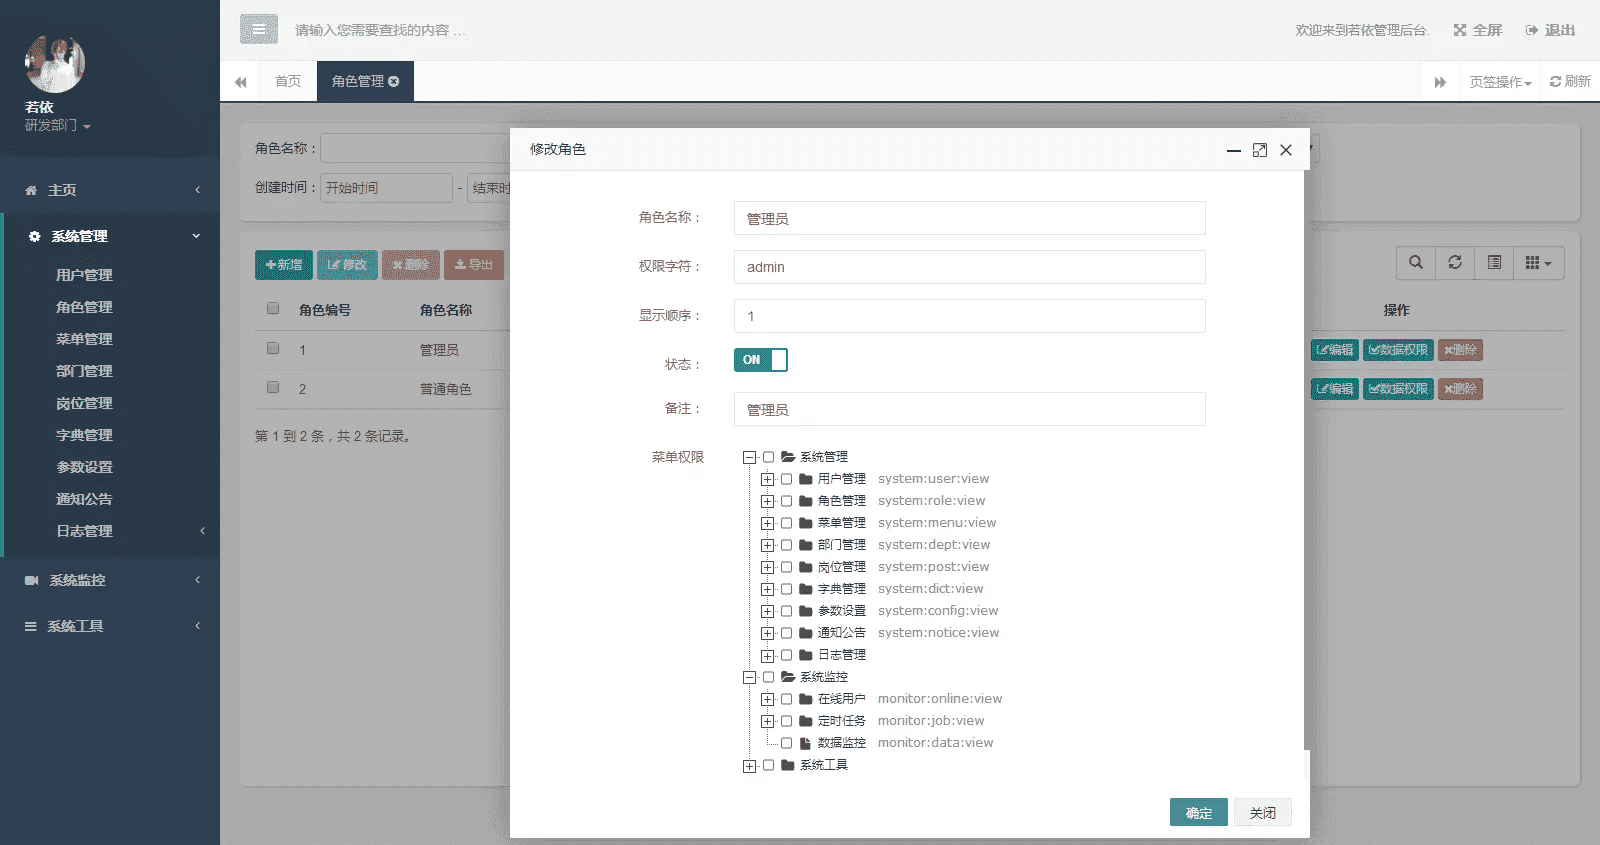The width and height of the screenshot is (1600, 845).
Task: Open the columns grid dropdown icon
Action: [1539, 263]
